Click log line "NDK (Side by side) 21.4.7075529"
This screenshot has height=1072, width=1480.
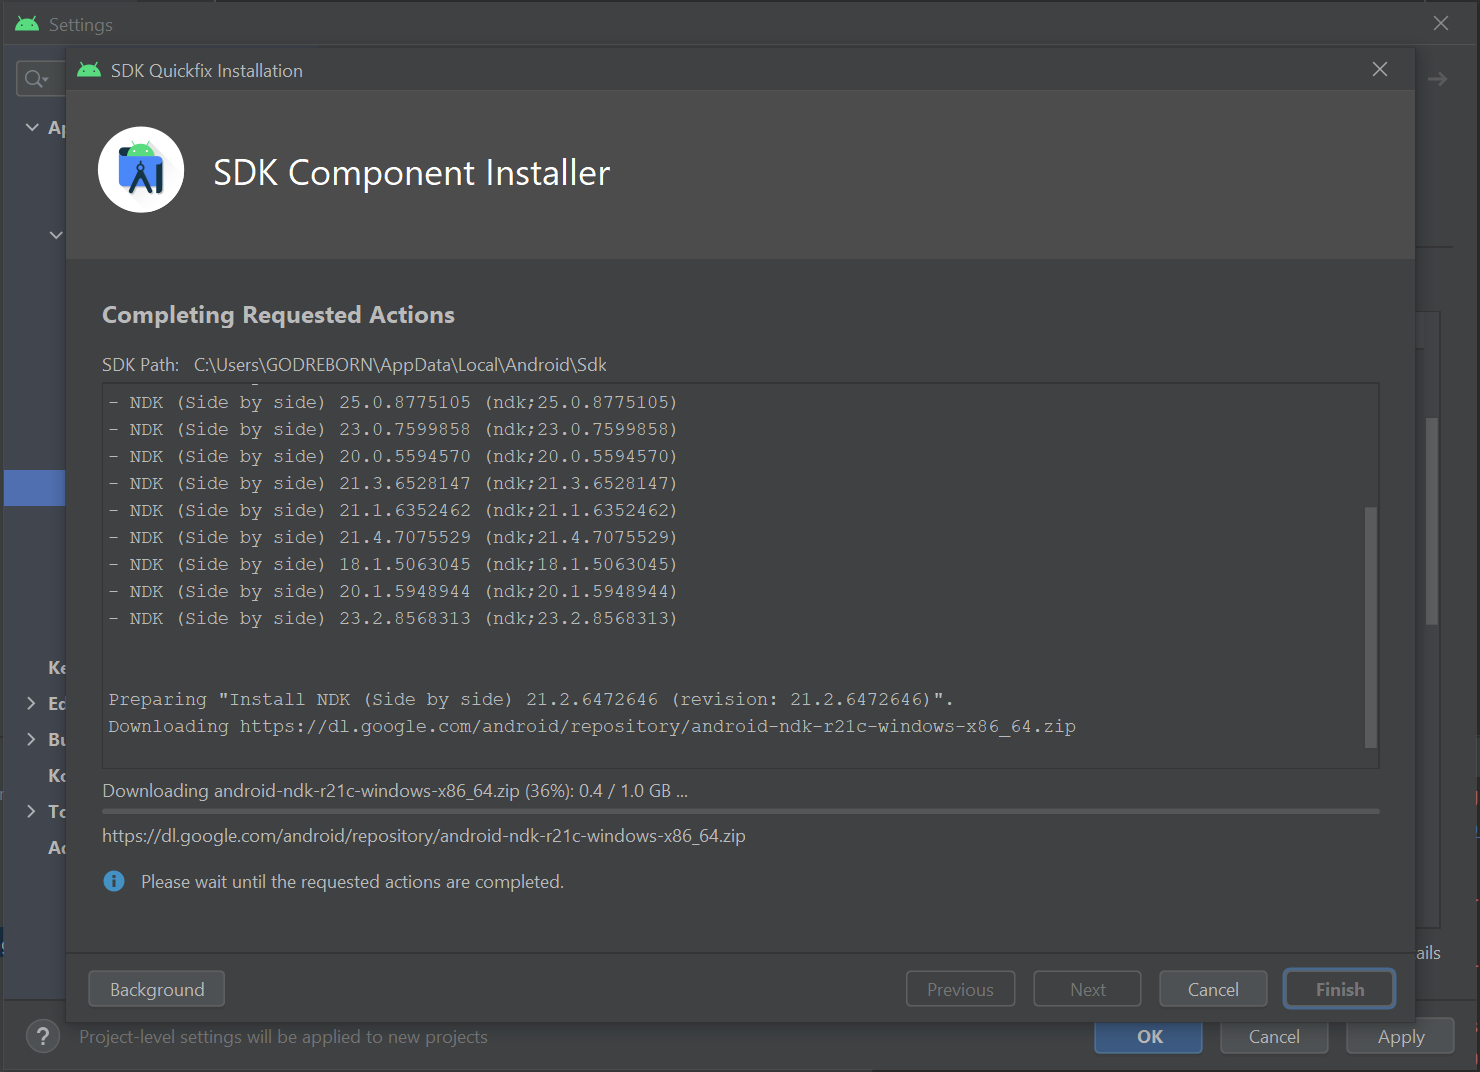[393, 537]
